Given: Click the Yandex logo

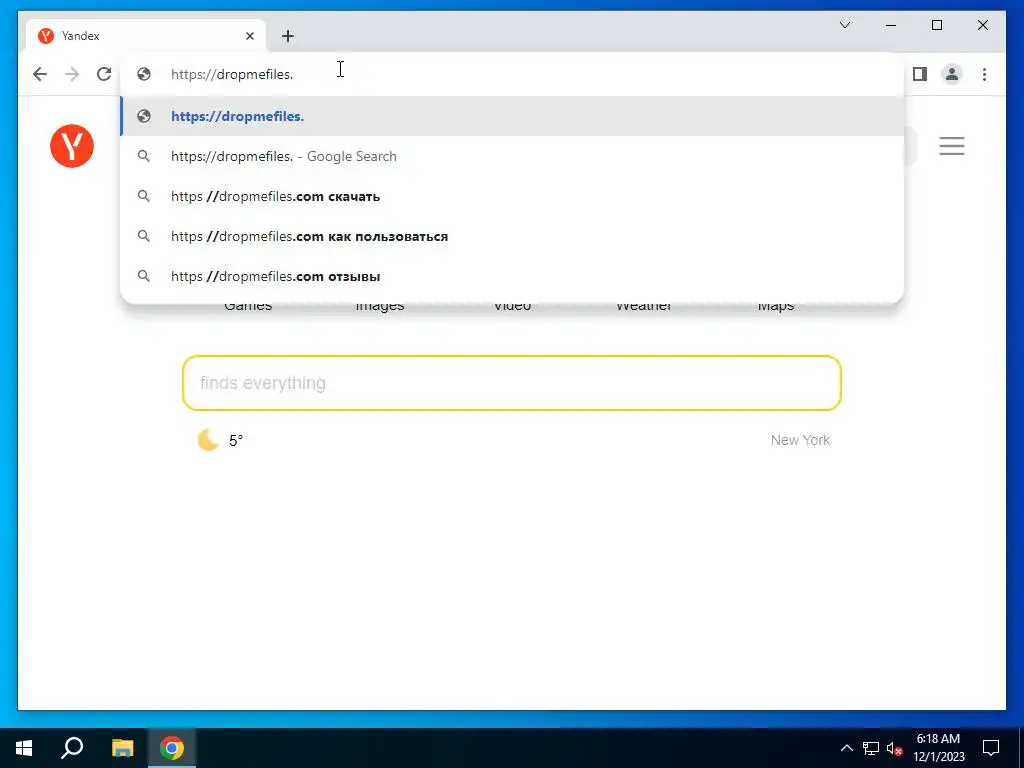Looking at the screenshot, I should pyautogui.click(x=72, y=146).
